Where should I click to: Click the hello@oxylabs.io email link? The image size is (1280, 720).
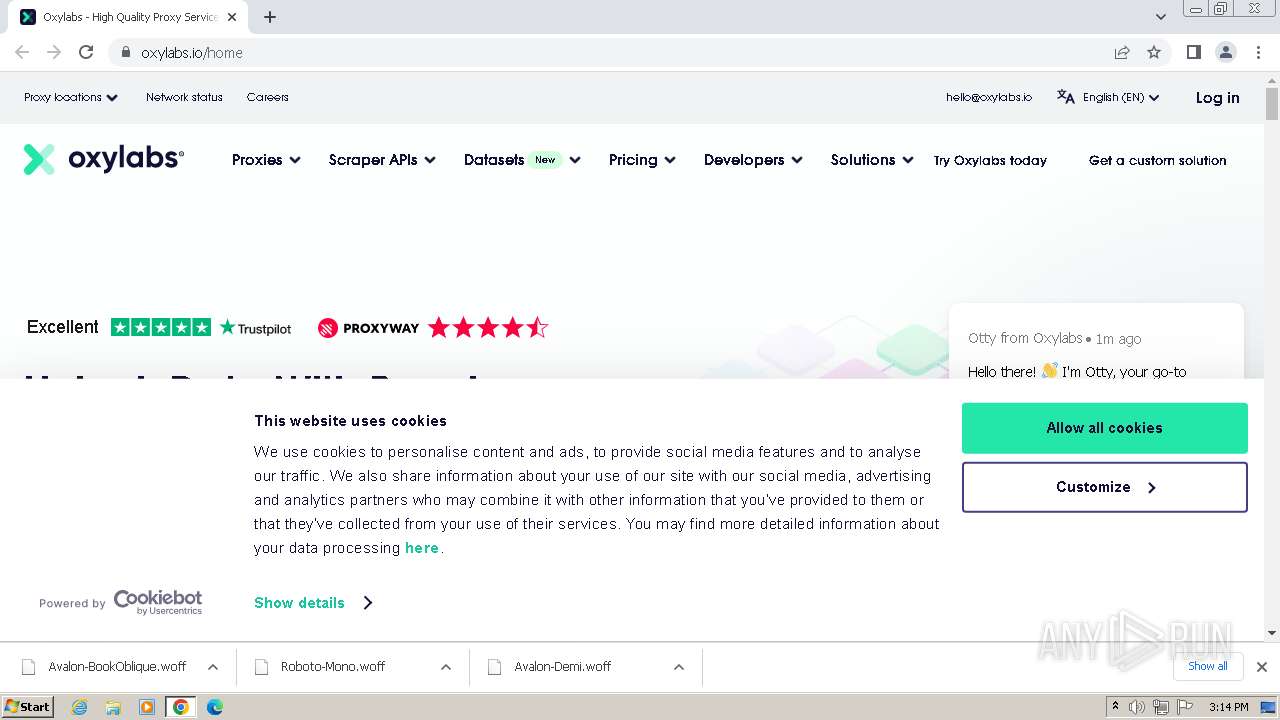989,97
